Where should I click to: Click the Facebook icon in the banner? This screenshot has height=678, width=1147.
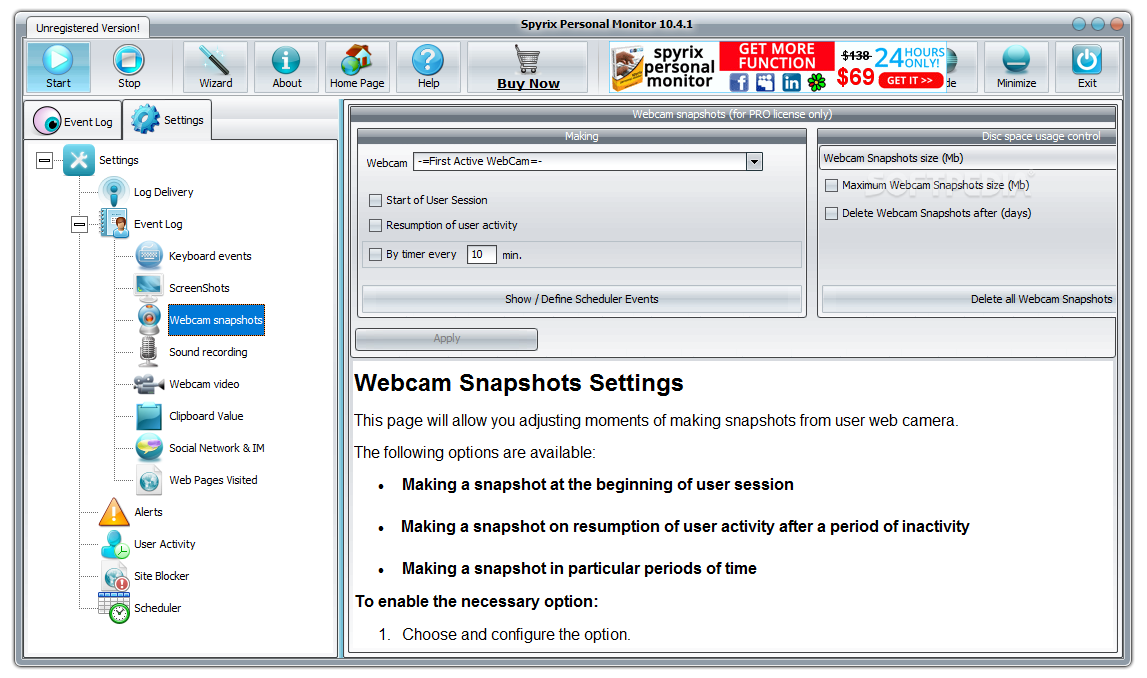739,82
